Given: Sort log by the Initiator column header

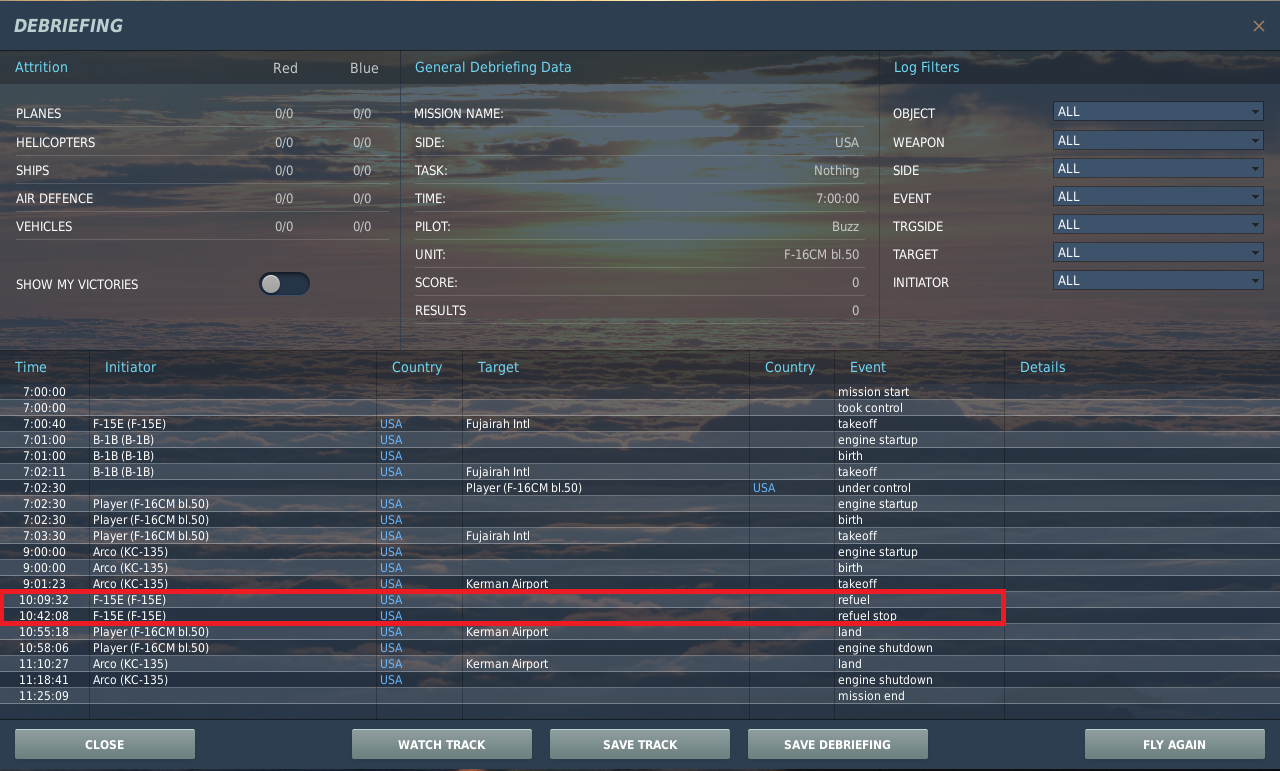Looking at the screenshot, I should [x=131, y=367].
